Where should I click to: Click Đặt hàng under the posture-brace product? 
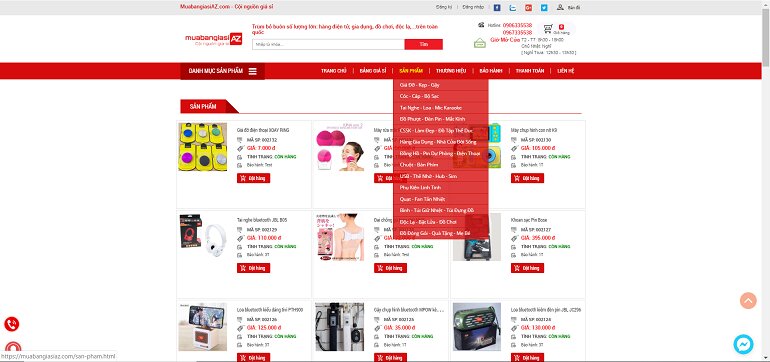(390, 268)
